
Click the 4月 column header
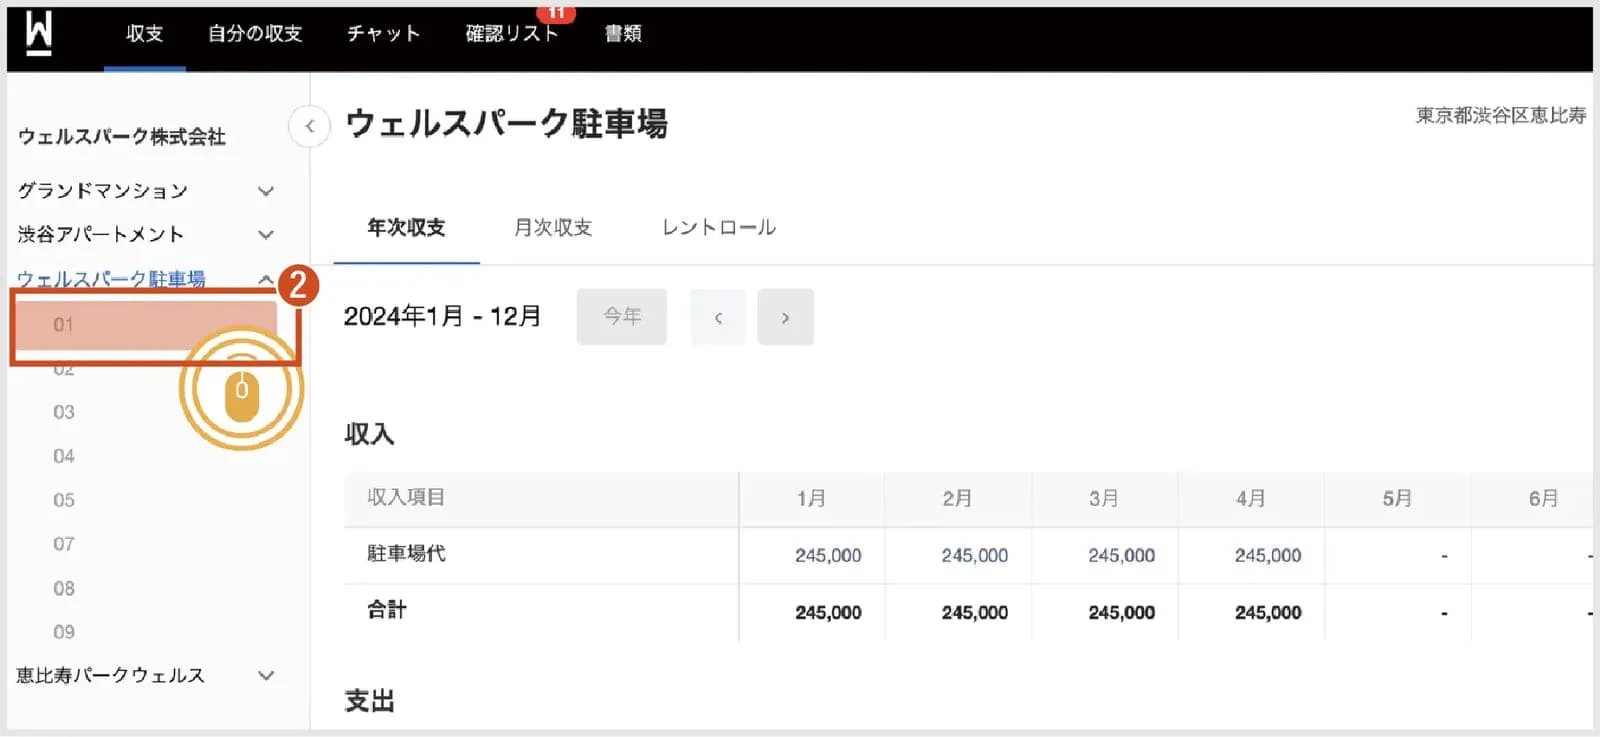(1251, 499)
